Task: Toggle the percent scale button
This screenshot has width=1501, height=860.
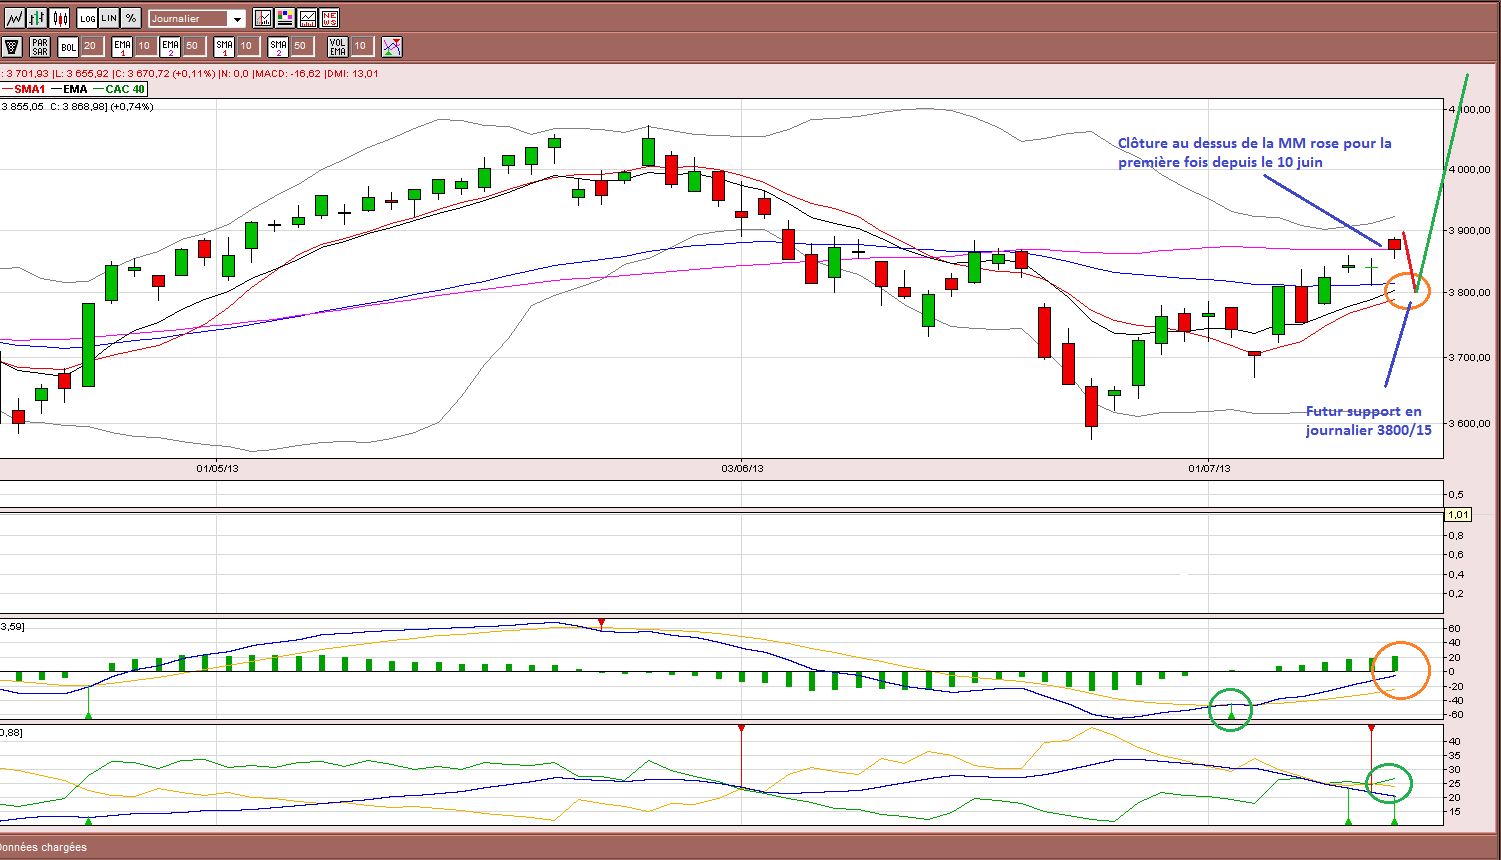Action: pos(131,18)
